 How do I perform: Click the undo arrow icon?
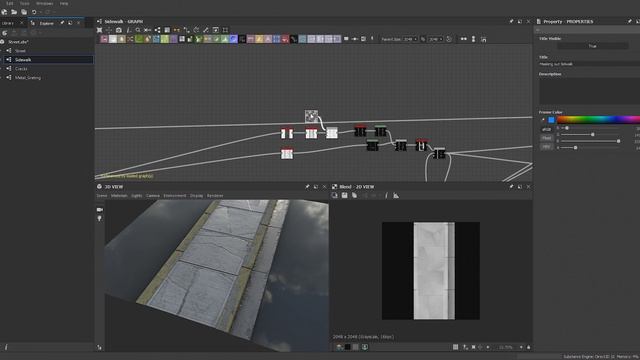[34, 12]
